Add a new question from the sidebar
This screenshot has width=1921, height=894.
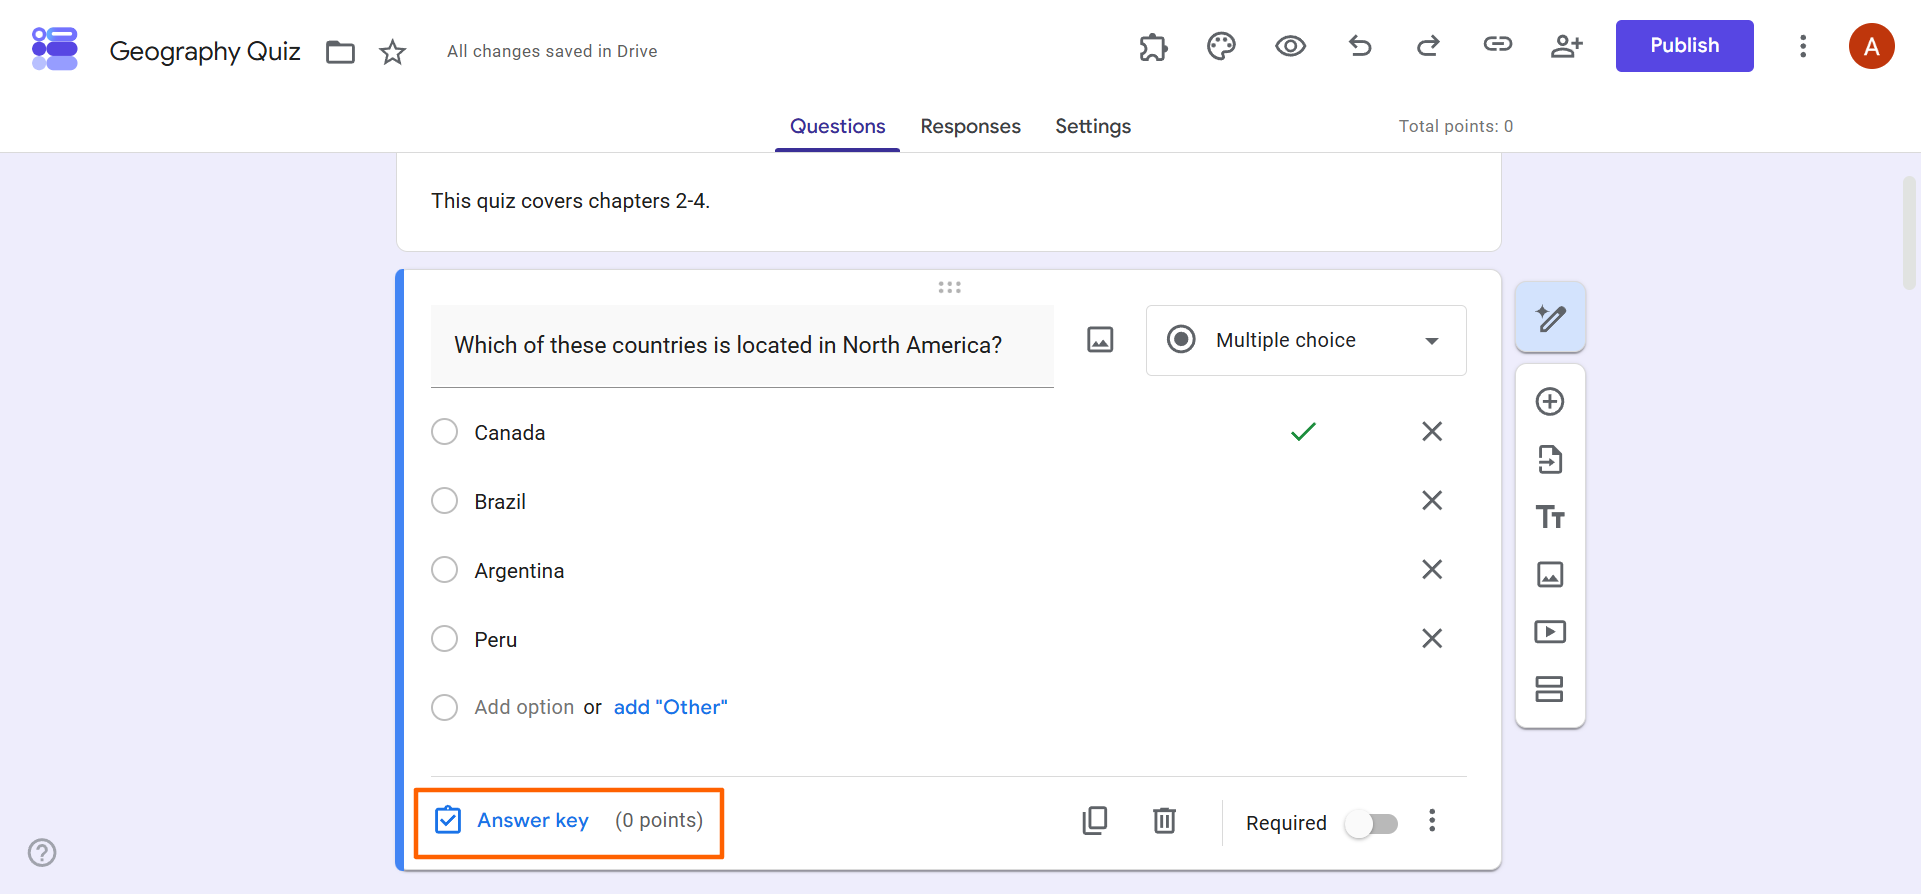1550,402
